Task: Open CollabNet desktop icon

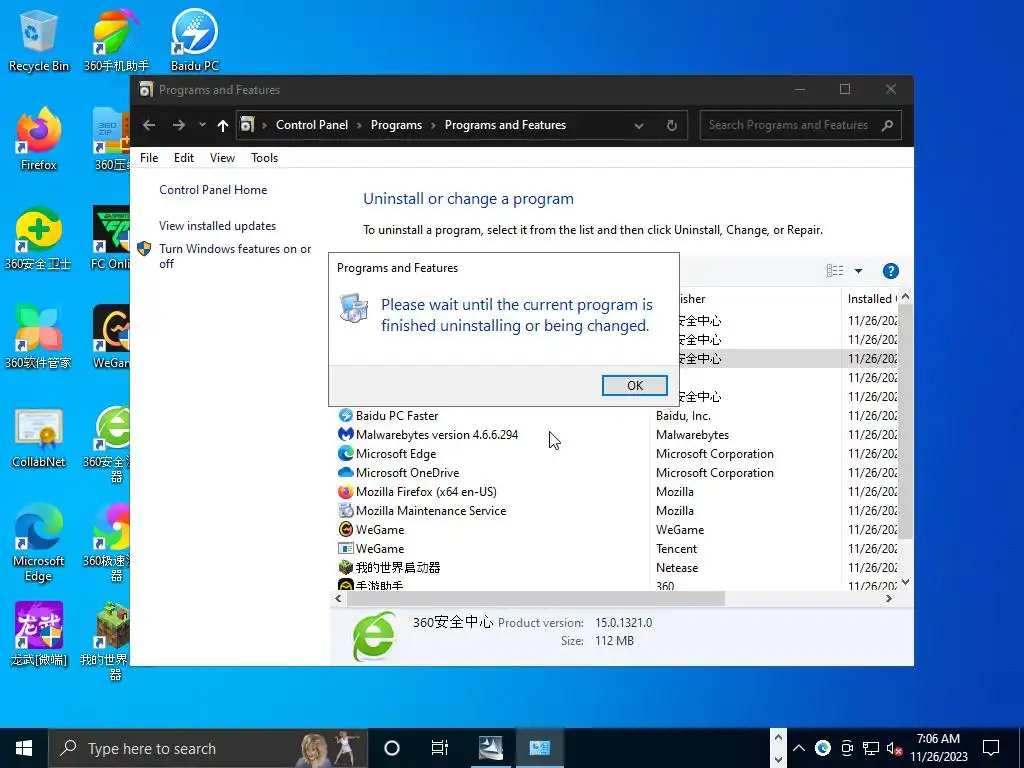Action: click(x=39, y=438)
